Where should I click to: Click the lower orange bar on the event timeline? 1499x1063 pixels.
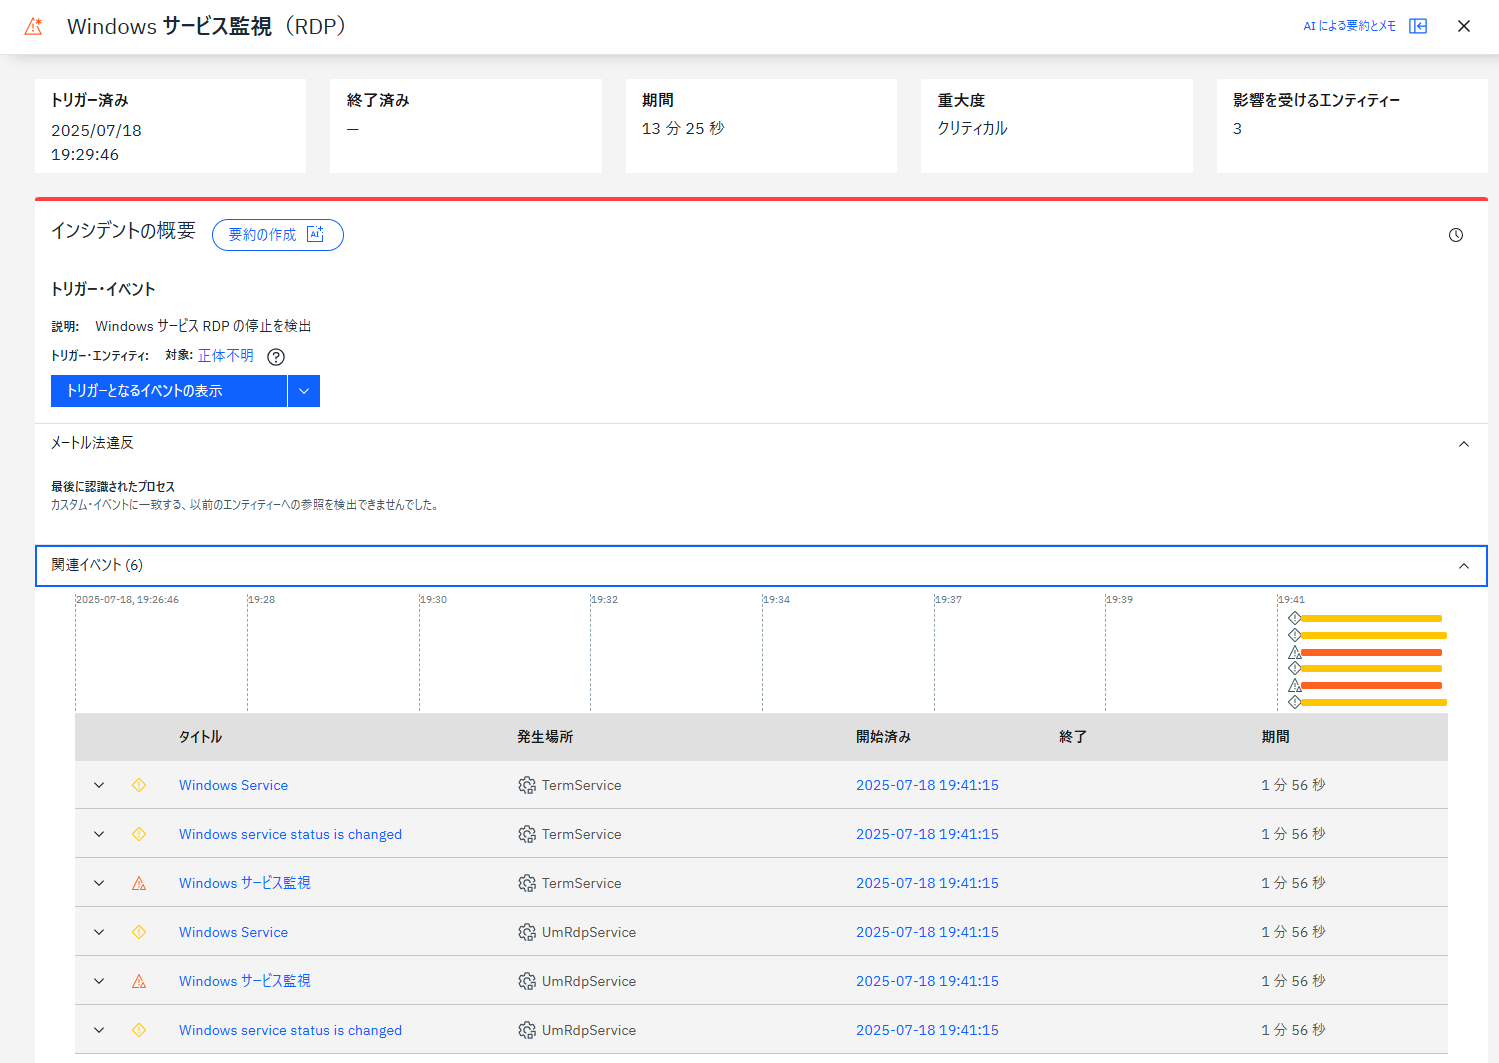click(x=1371, y=685)
